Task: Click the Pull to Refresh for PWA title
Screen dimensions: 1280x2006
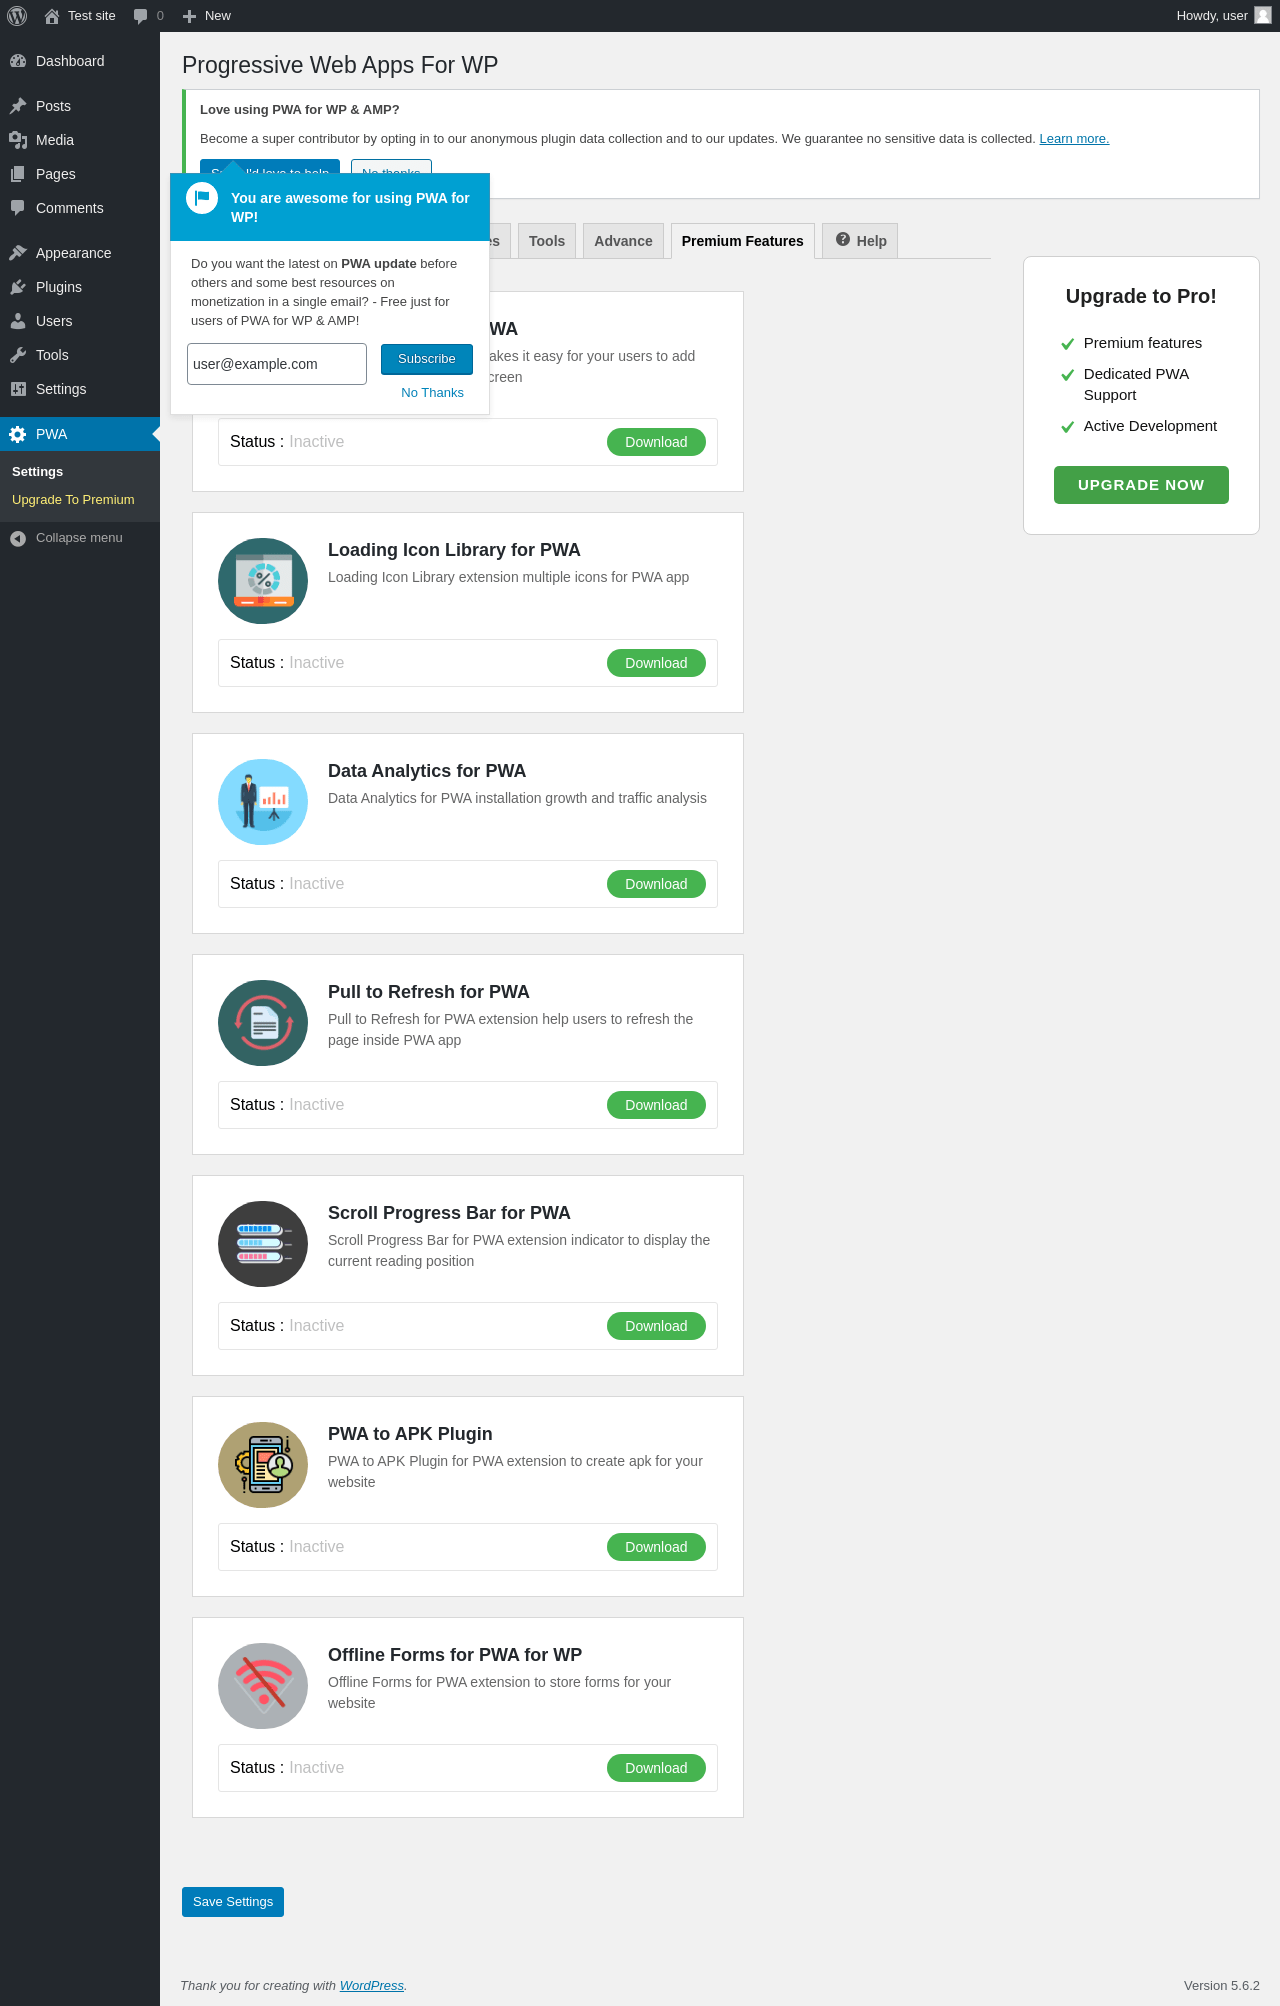Action: point(429,992)
